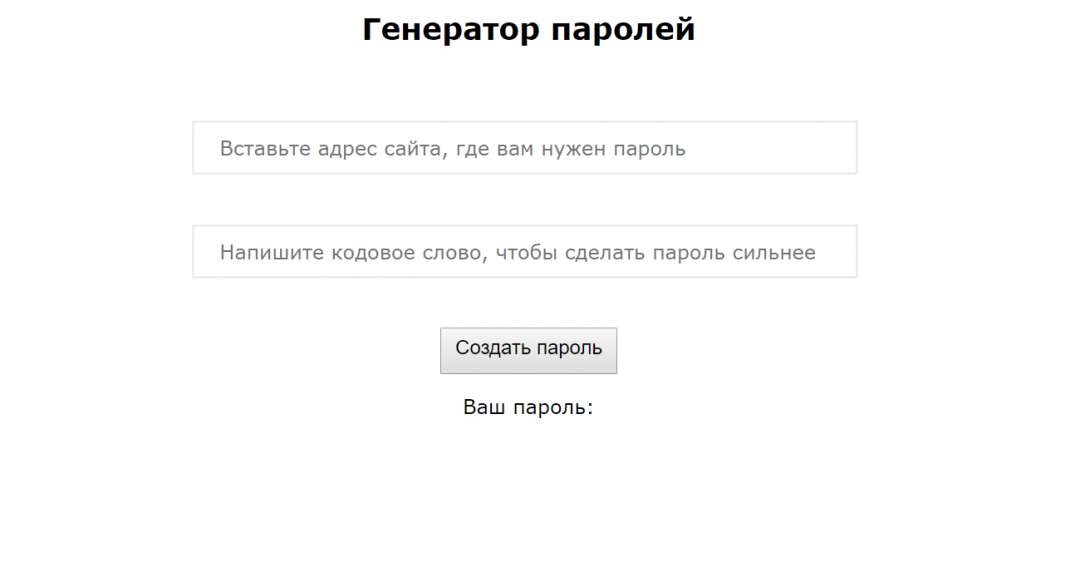Click the page title at the top
This screenshot has height=582, width=1080.
[x=528, y=30]
